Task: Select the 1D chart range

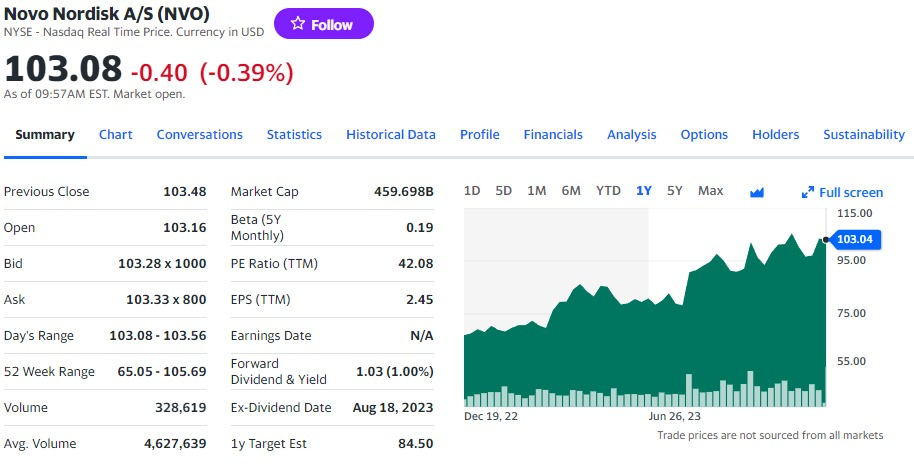Action: click(472, 191)
